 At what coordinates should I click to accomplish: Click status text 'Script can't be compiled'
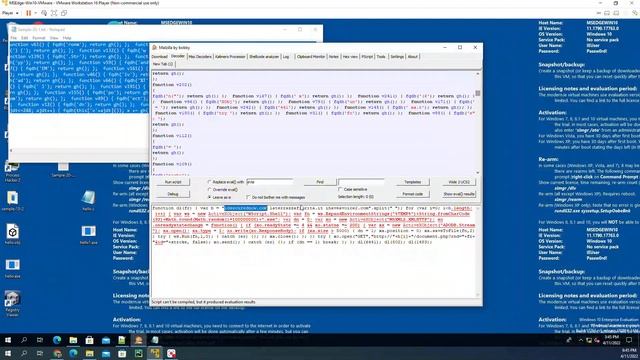coord(204,302)
